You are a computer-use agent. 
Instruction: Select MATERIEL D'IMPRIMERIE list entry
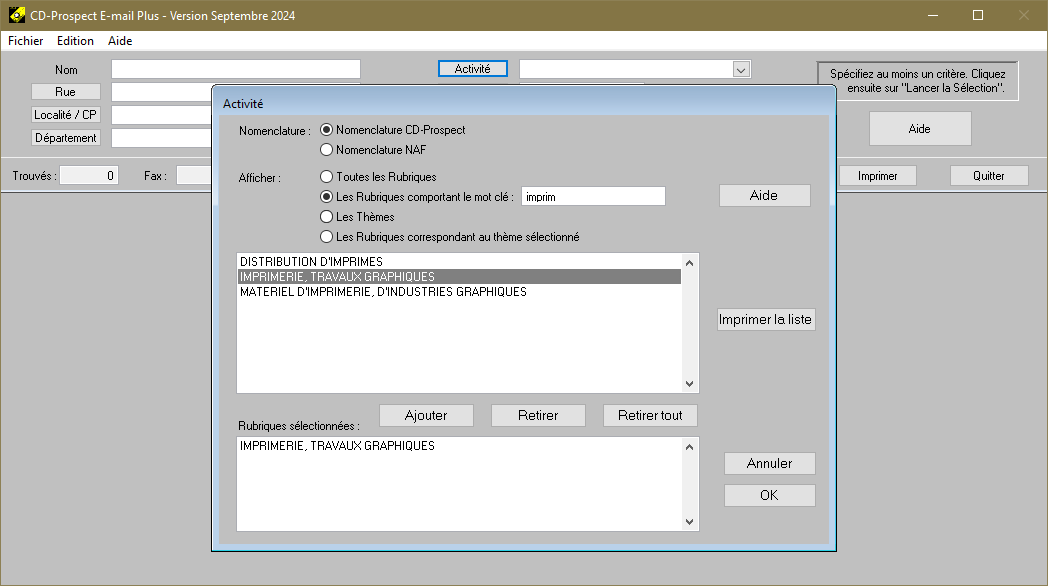(383, 292)
